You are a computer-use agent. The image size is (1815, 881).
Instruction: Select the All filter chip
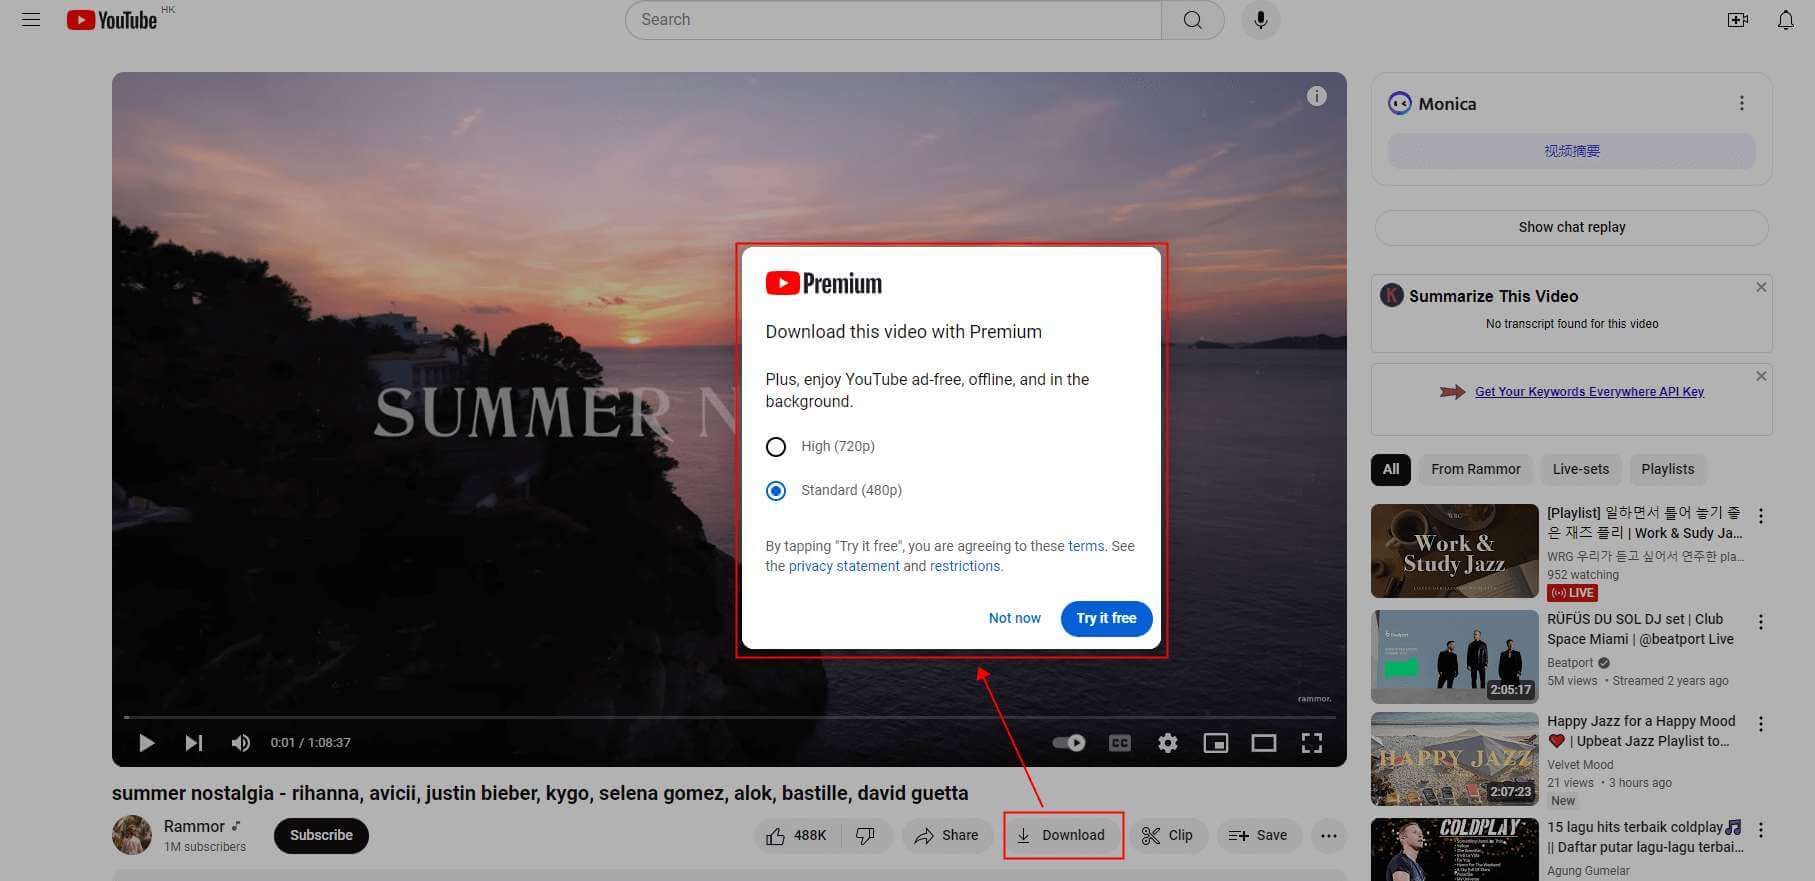pyautogui.click(x=1391, y=470)
